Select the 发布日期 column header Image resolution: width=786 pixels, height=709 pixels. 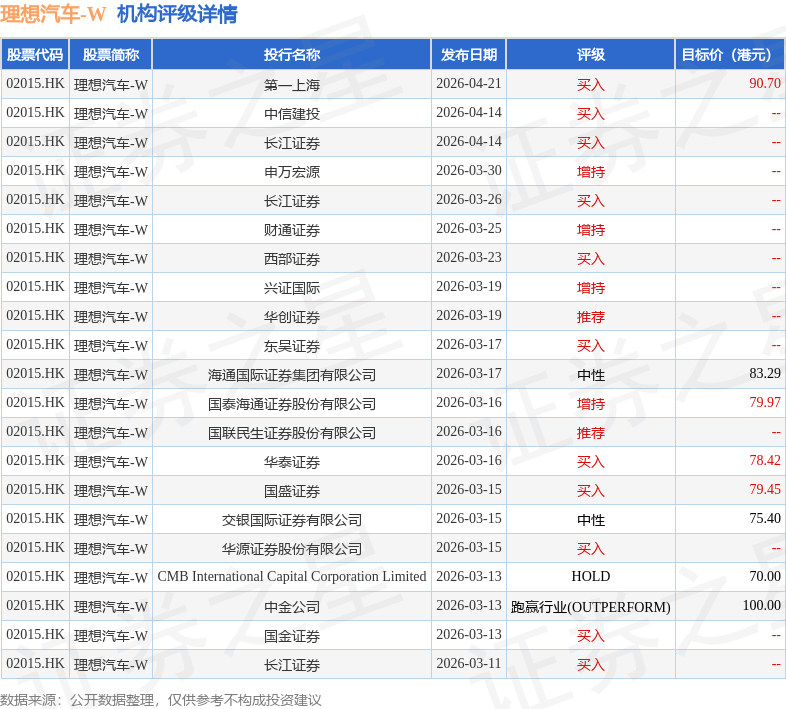[x=469, y=55]
